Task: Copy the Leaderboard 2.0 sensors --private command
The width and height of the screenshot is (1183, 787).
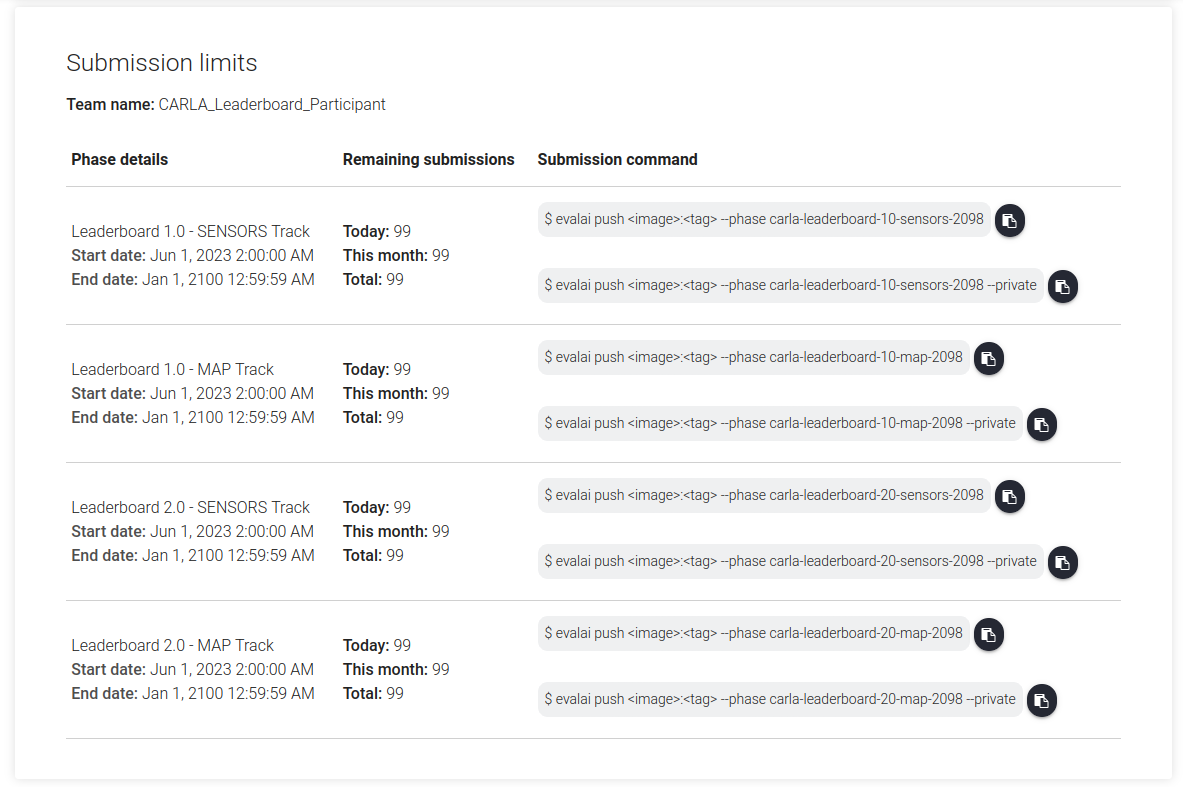Action: point(1062,563)
